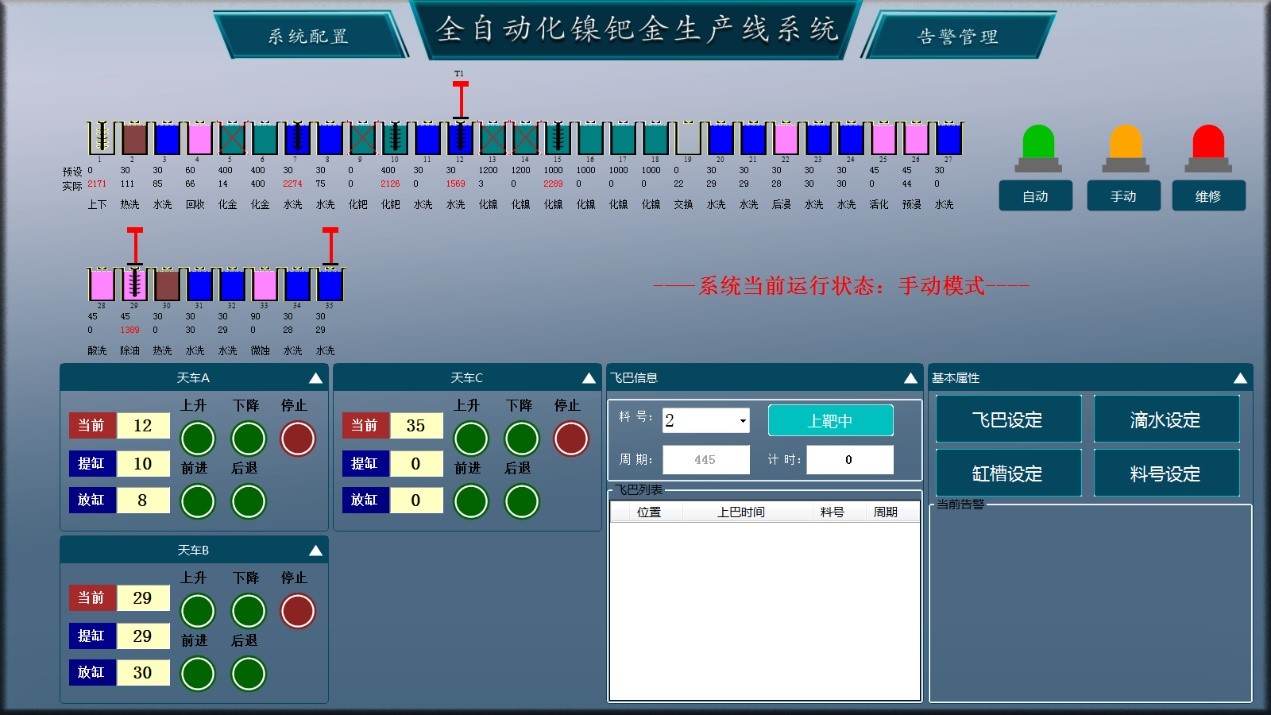Select pink 回收 tank number 4
This screenshot has width=1271, height=715.
199,139
